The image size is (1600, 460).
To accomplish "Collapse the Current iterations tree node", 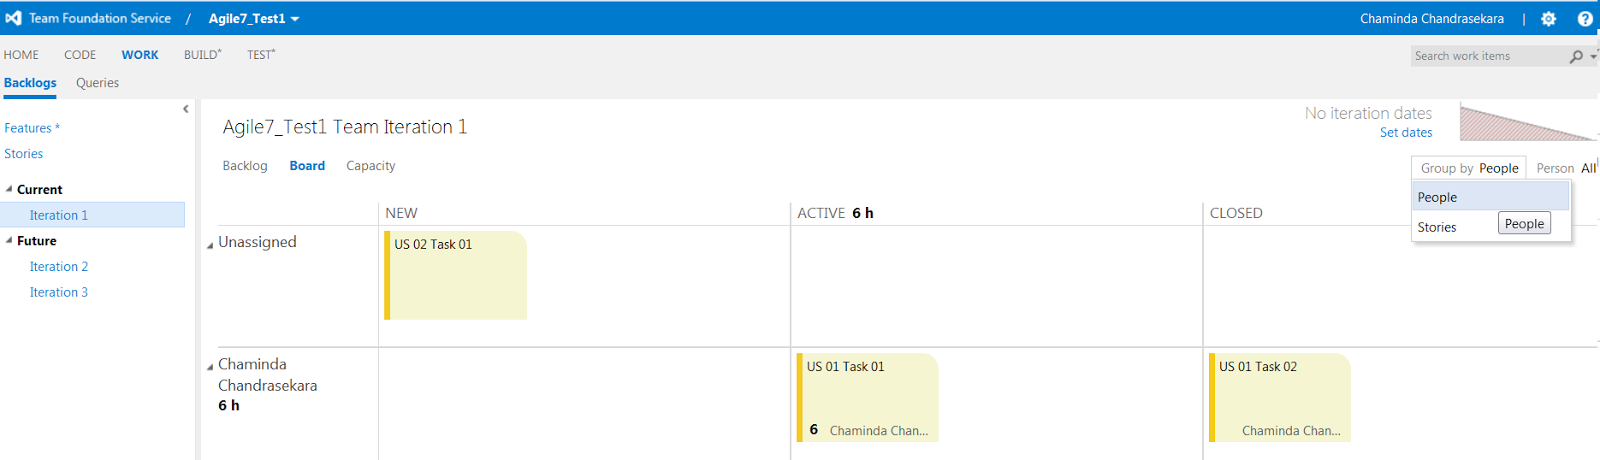I will (9, 189).
